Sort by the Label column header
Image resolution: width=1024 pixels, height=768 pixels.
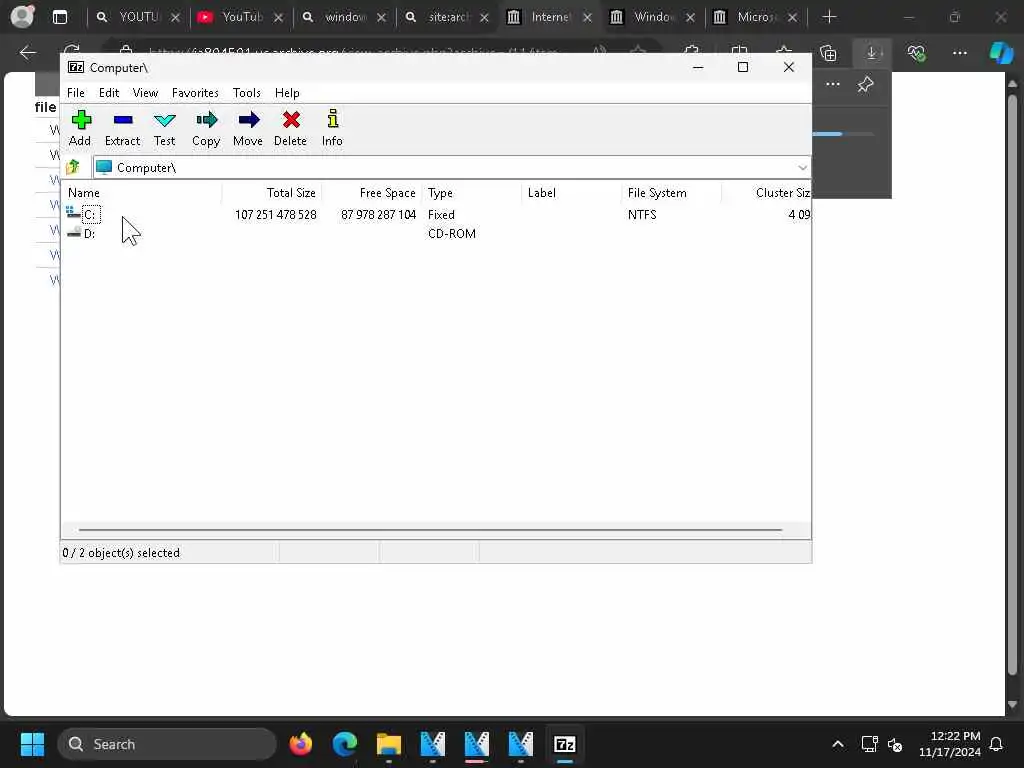click(571, 193)
